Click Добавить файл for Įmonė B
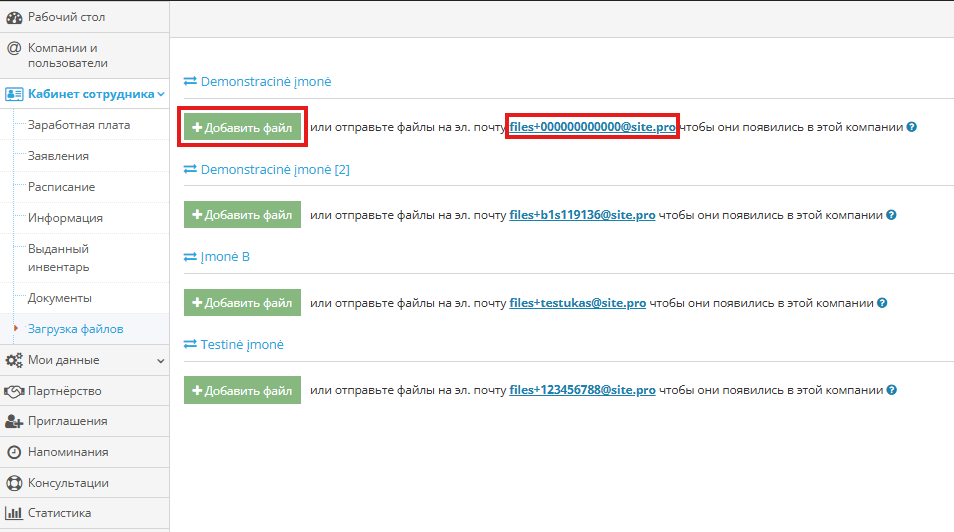This screenshot has width=954, height=532. [242, 303]
